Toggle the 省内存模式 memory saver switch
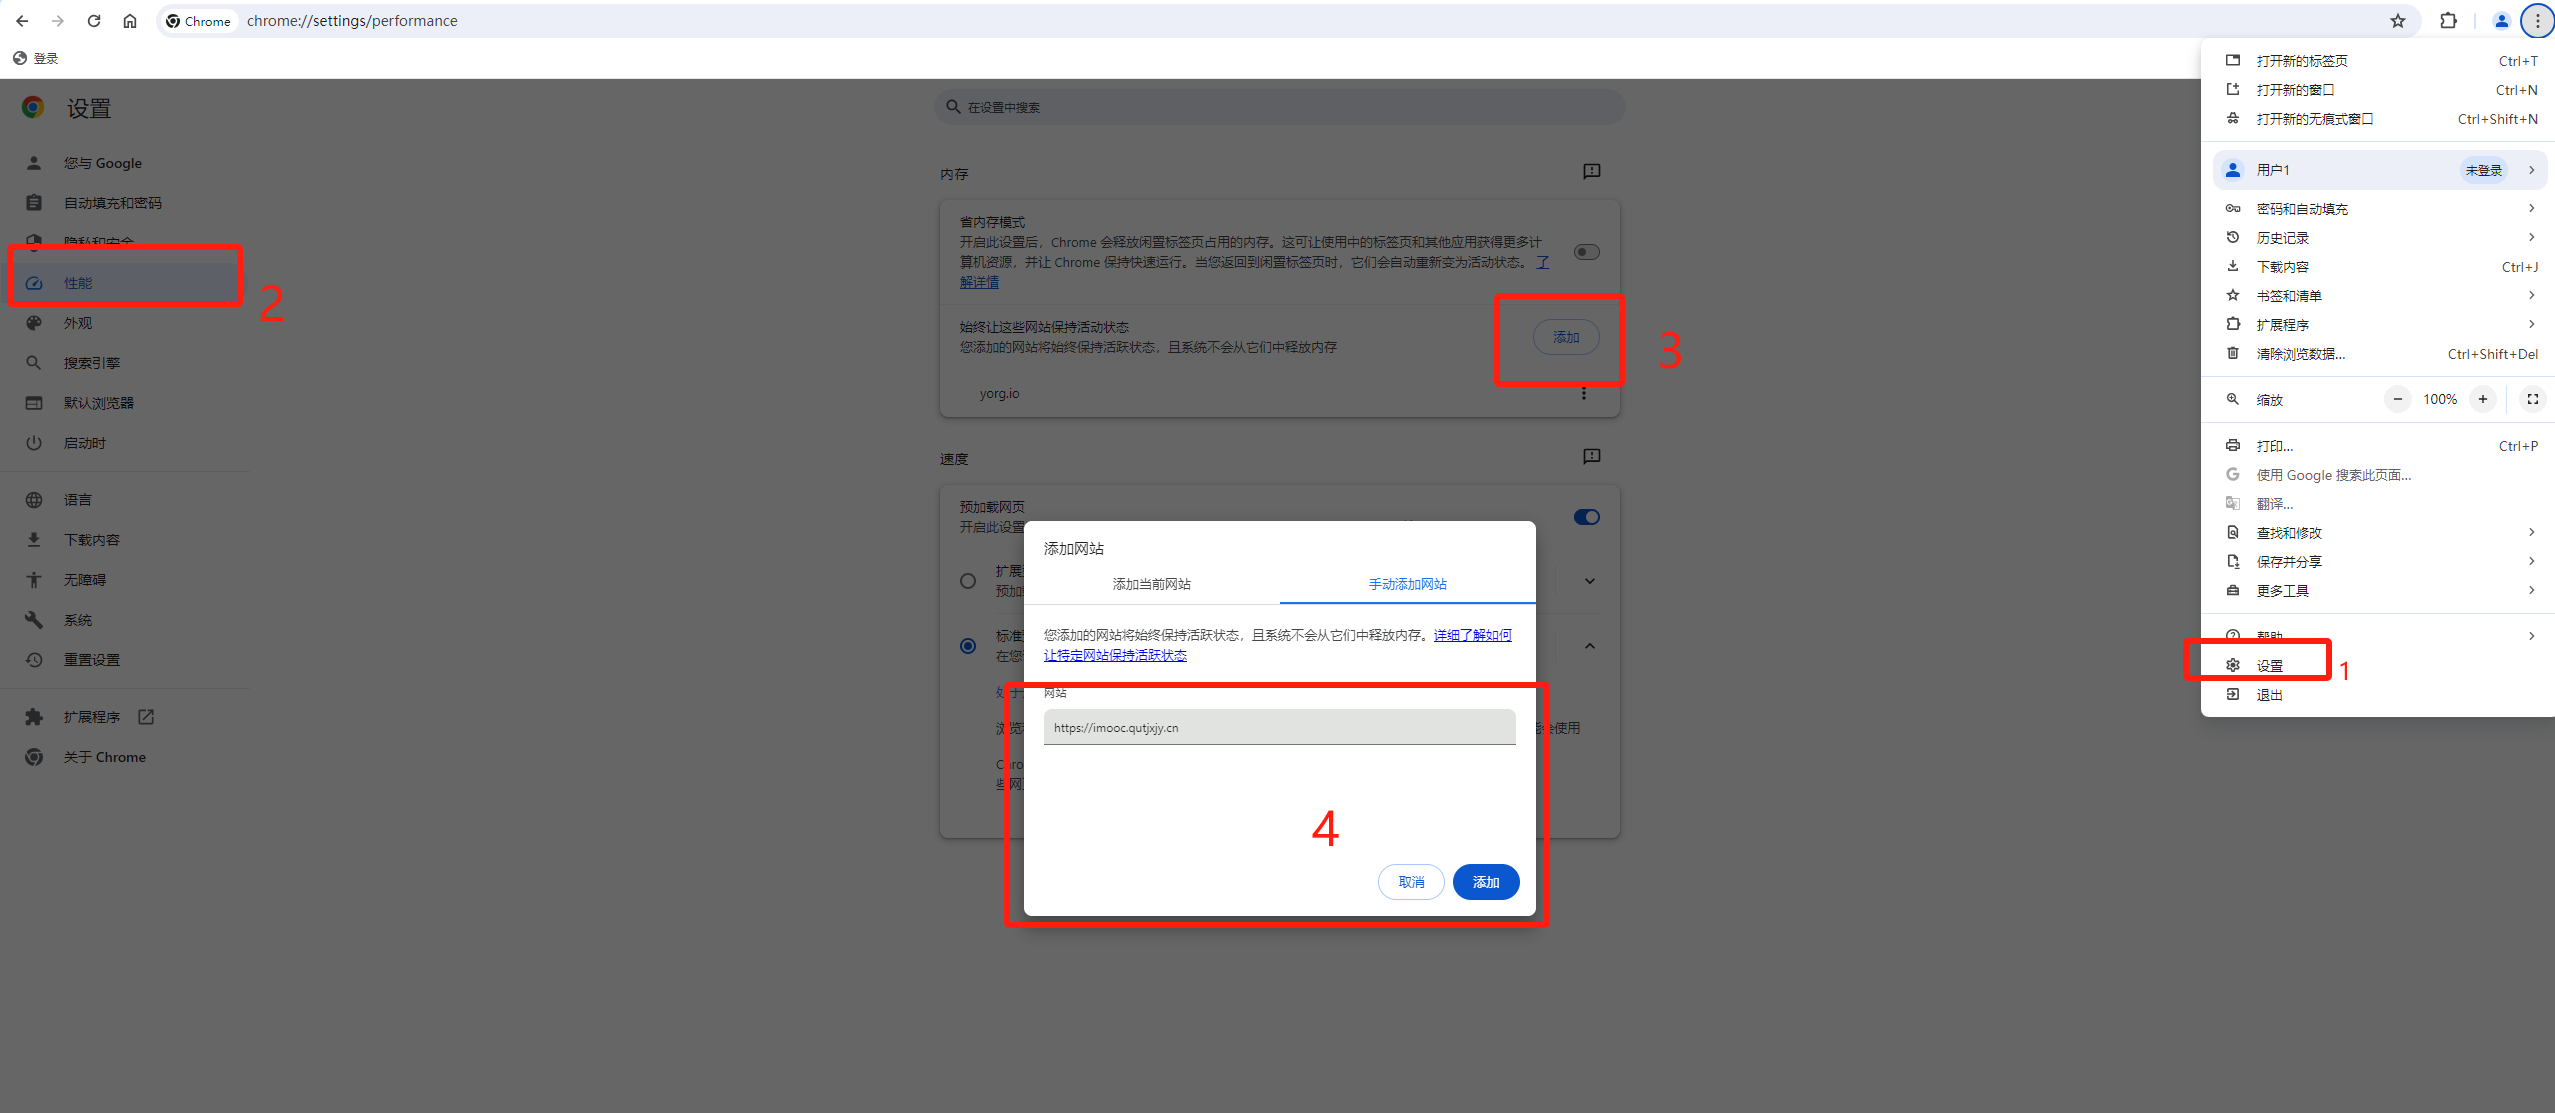Screen dimensions: 2555x1113 (1586, 252)
